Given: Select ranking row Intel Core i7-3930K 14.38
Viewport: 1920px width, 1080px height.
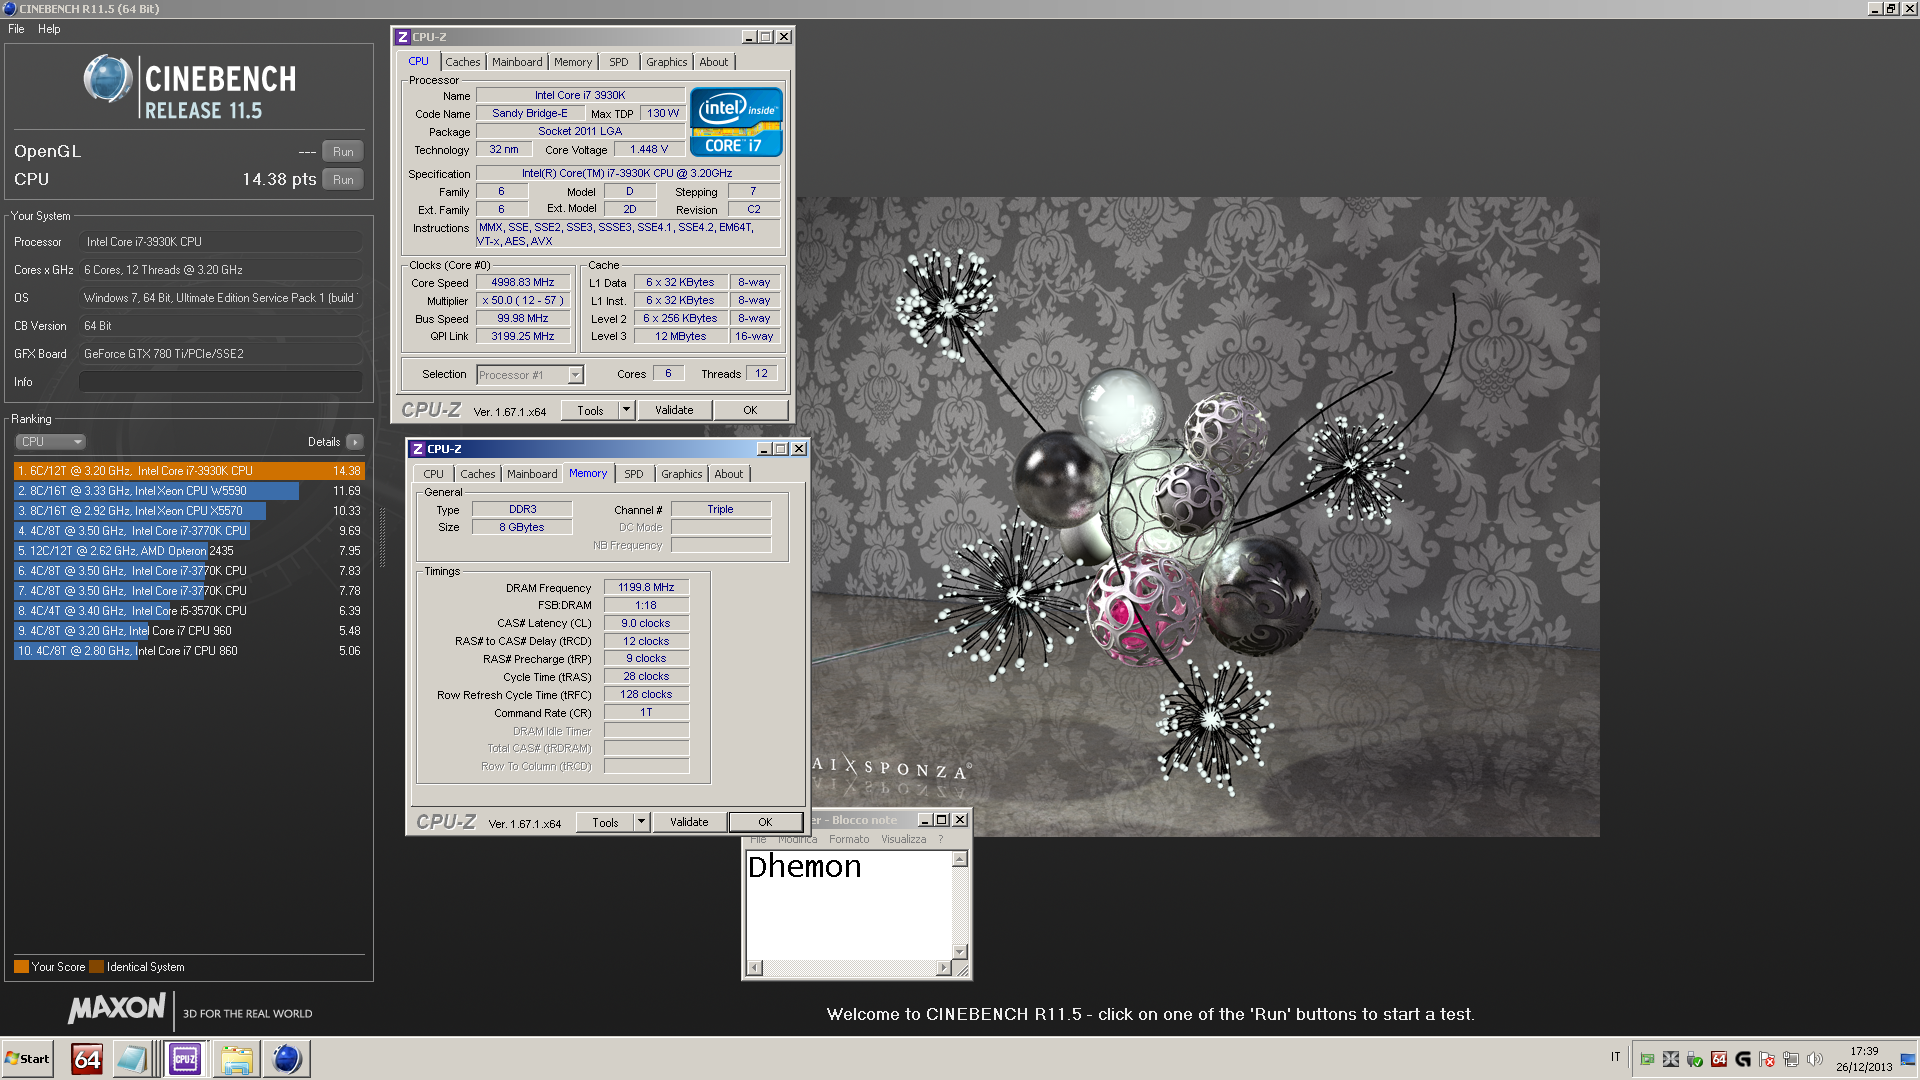Looking at the screenshot, I should click(x=189, y=471).
